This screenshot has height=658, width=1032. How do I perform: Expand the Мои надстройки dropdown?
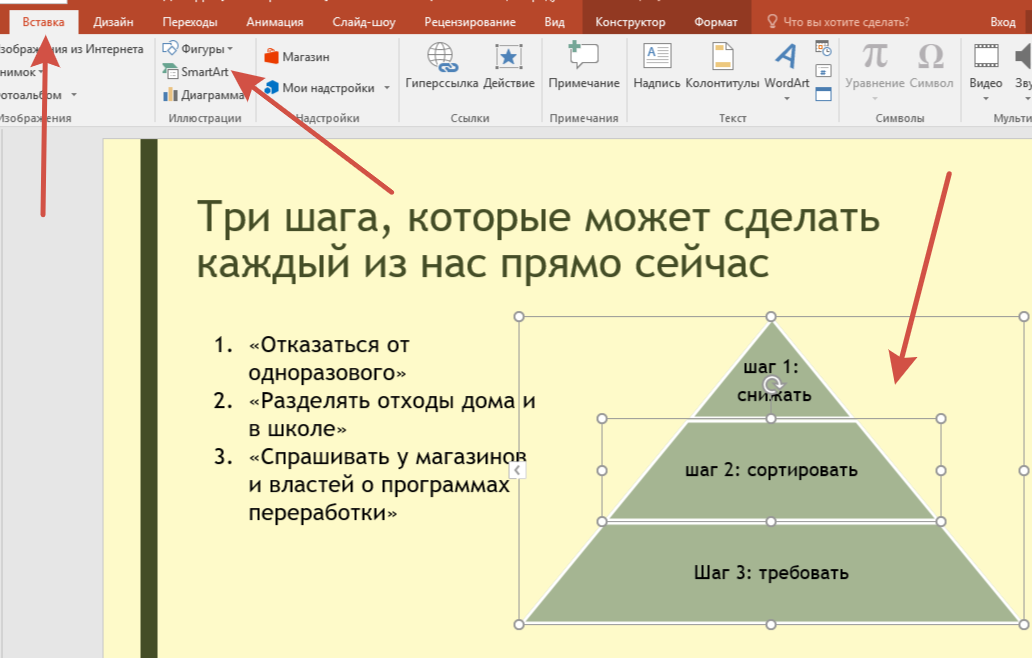point(387,88)
